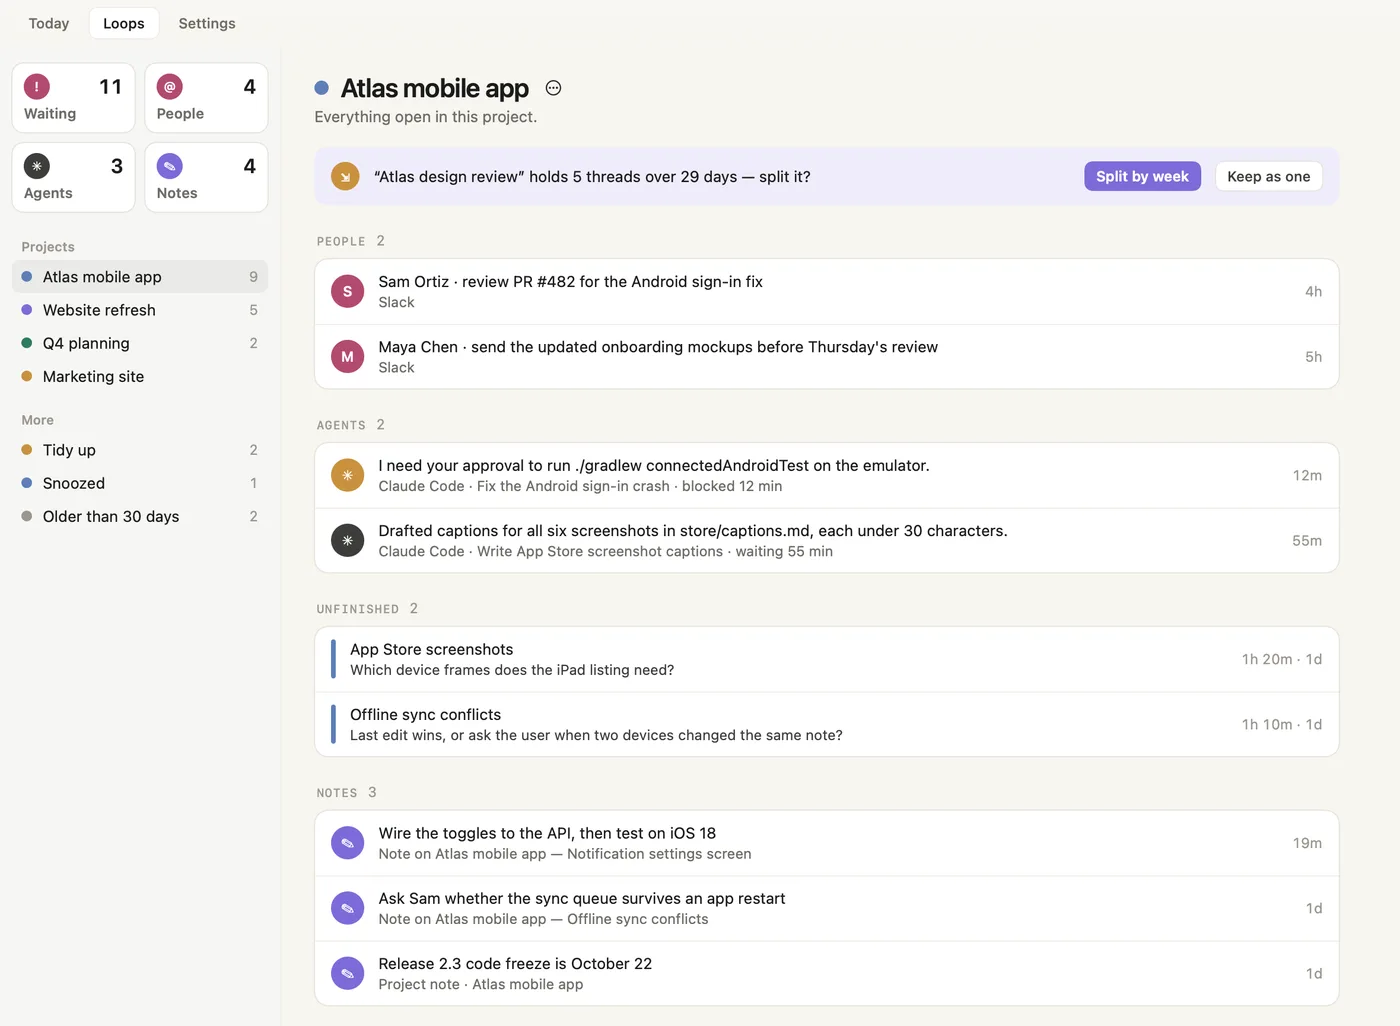Screen dimensions: 1400x1026
Task: Click the orange arrow icon in the split suggestion banner
Action: click(x=345, y=177)
